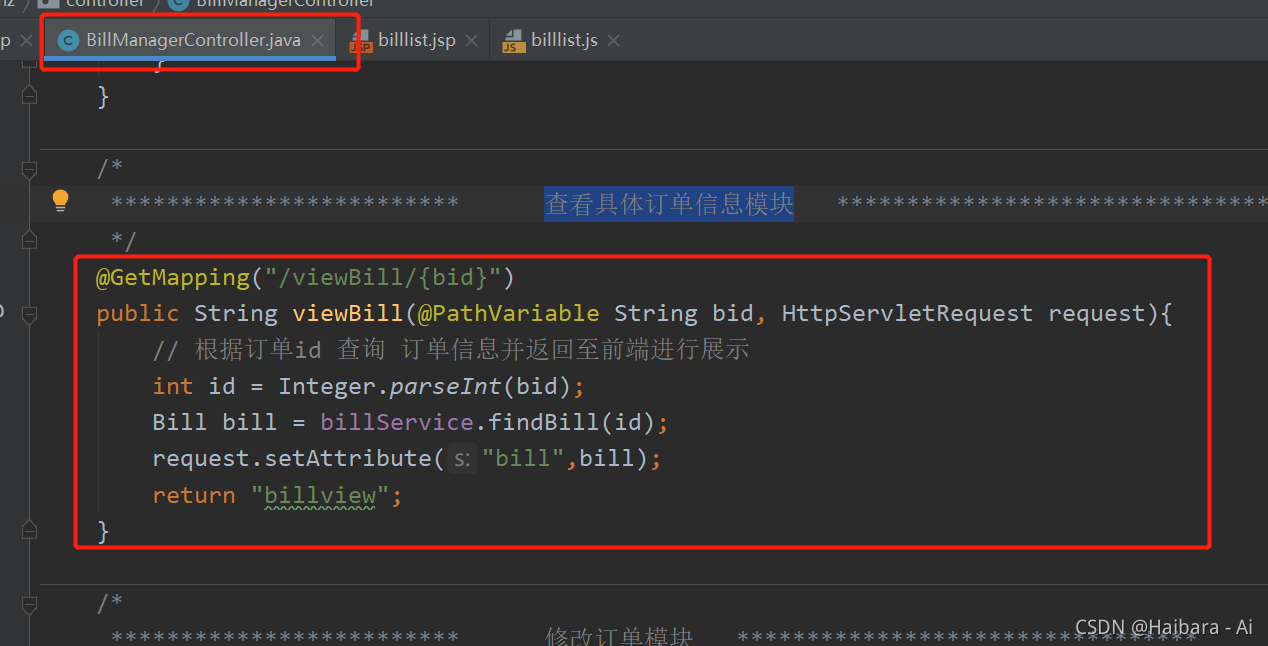Collapse the 查看具体订单信息模块 comment block fold marker

[29, 169]
